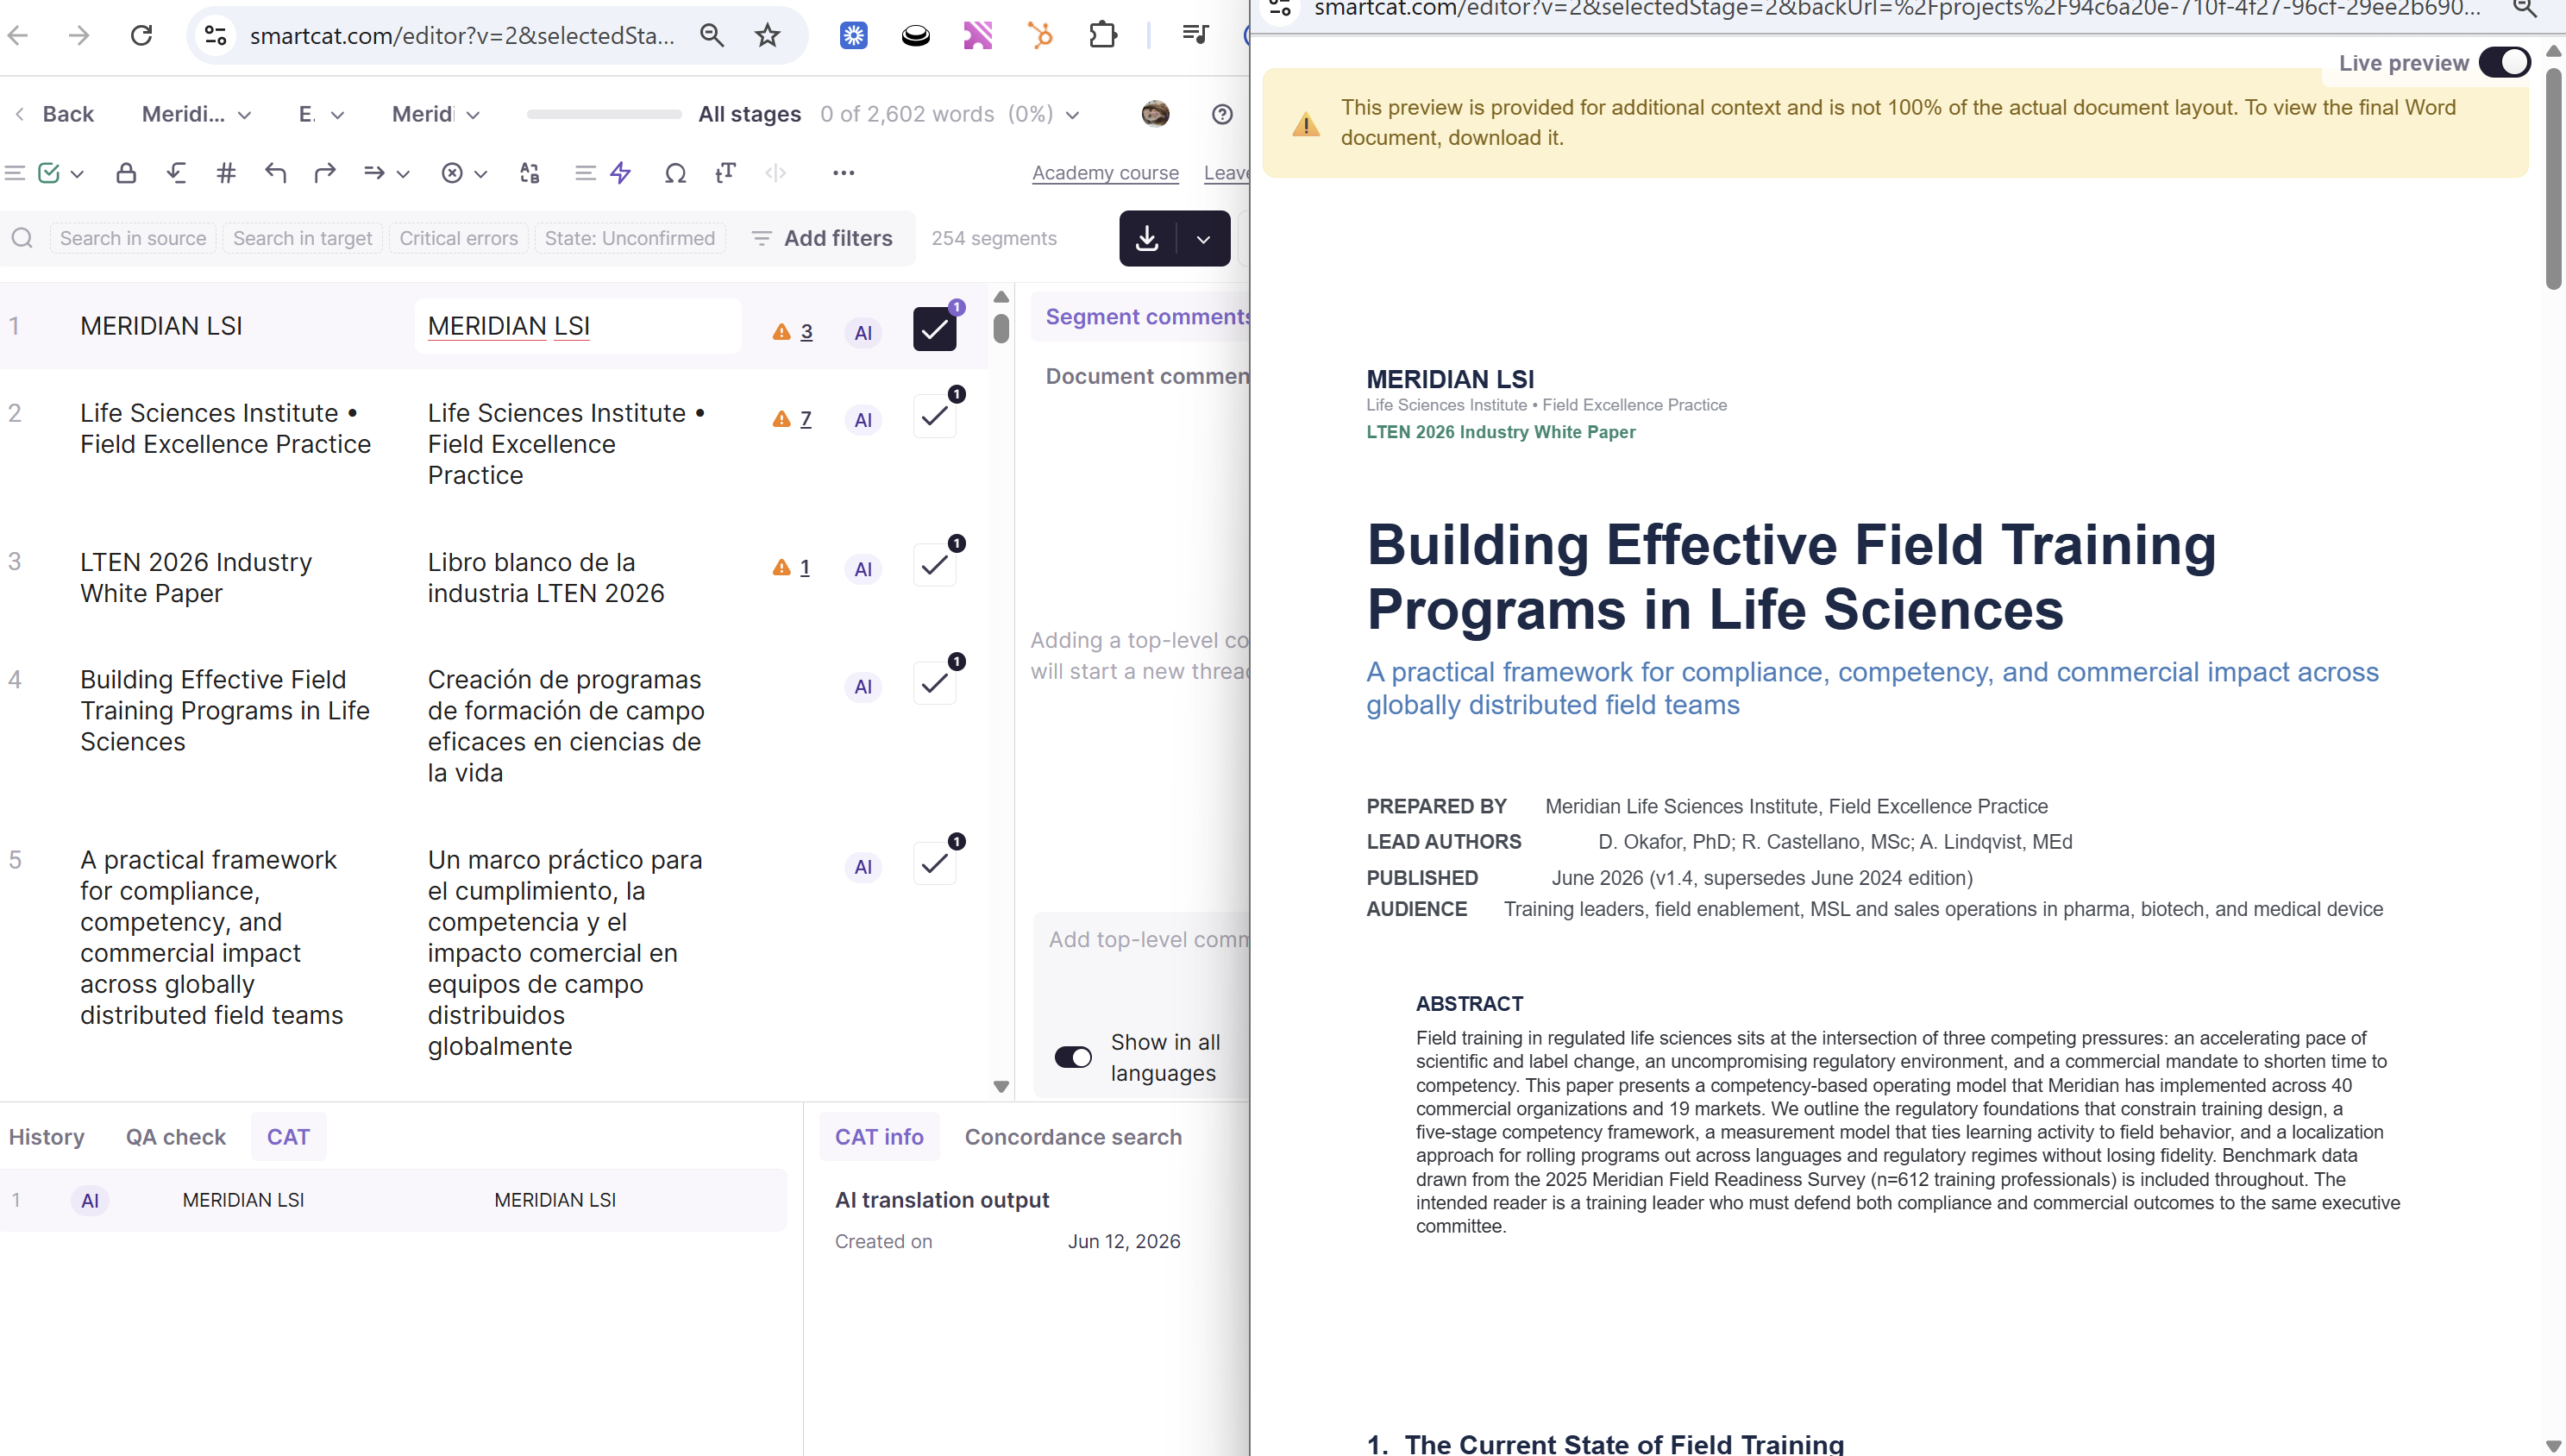Click the segment list vertical scrollbar thumb
This screenshot has height=1456, width=2566.
pyautogui.click(x=1001, y=328)
